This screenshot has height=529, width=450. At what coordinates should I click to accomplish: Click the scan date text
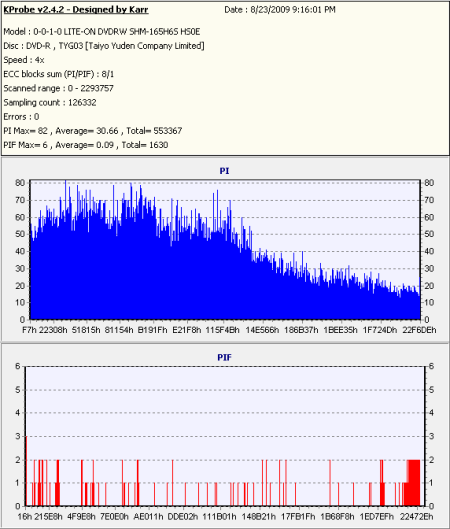tap(280, 10)
